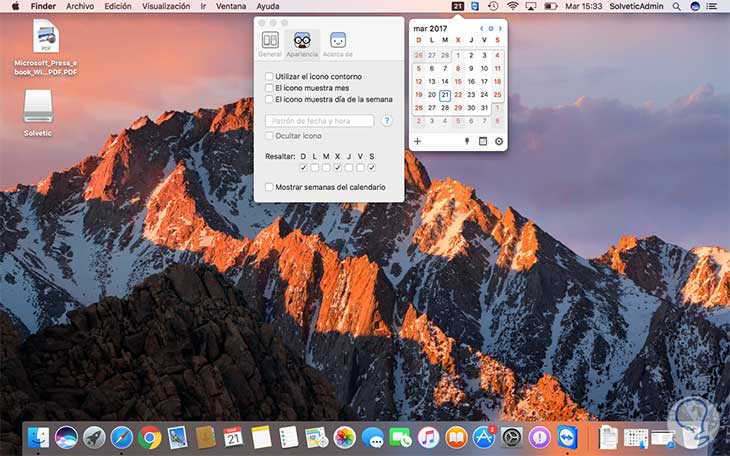
Task: Switch to the General preferences tab
Action: [x=270, y=43]
